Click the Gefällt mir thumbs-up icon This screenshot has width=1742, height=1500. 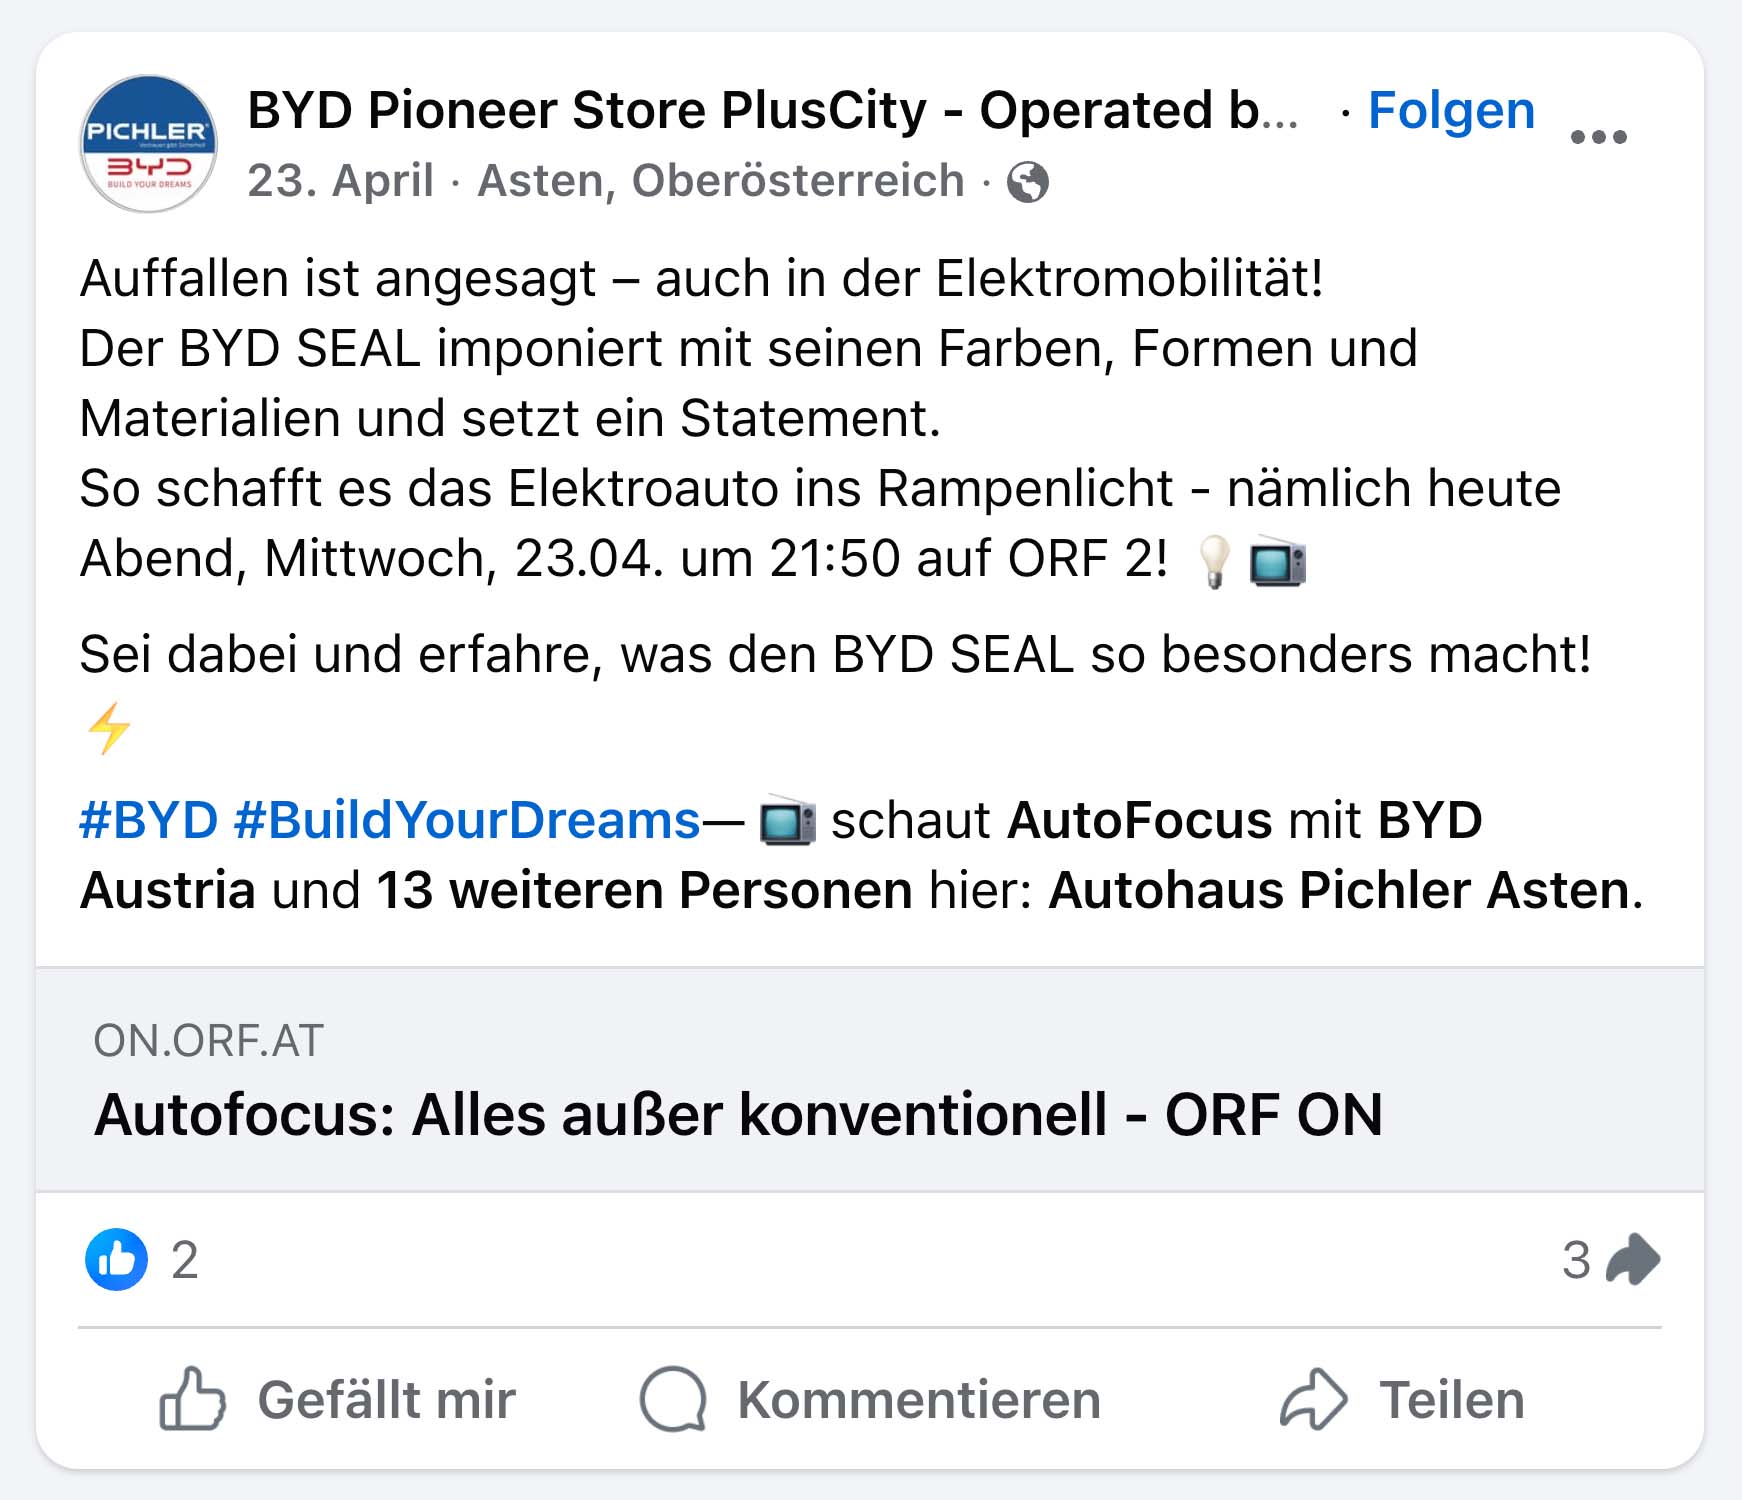coord(192,1399)
